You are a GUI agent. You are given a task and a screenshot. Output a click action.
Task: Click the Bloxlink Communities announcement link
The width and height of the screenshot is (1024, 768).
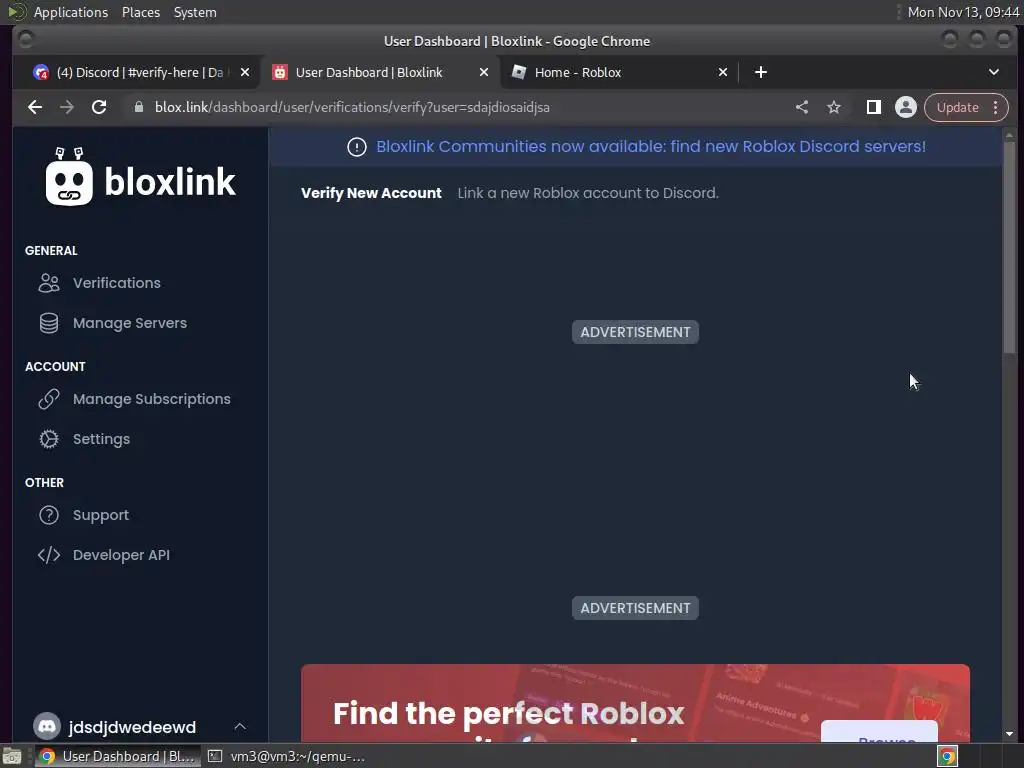click(650, 146)
